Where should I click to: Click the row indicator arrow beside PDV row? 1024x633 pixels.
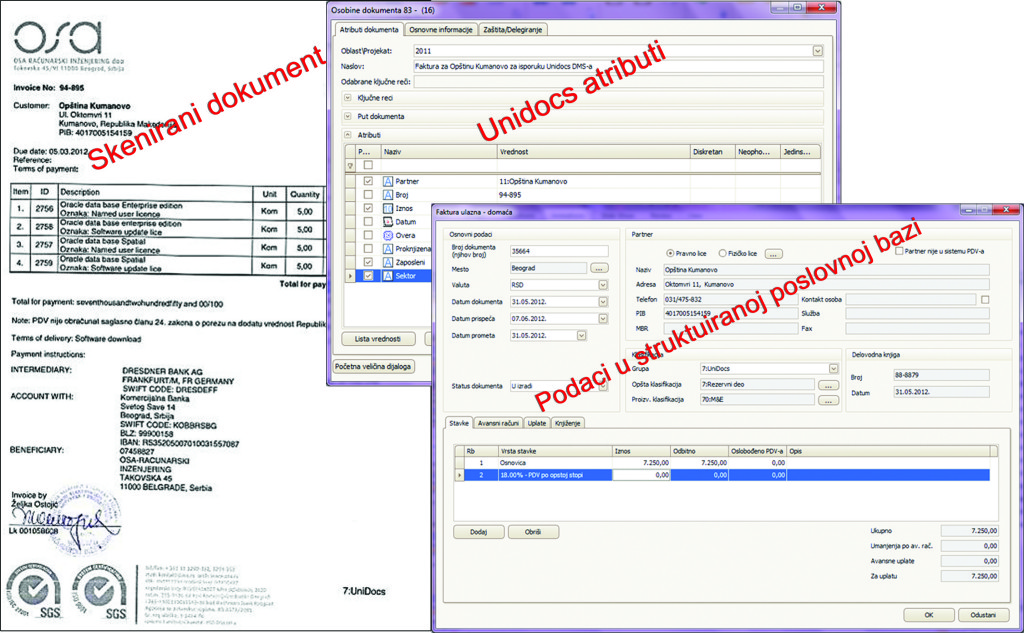(x=459, y=475)
